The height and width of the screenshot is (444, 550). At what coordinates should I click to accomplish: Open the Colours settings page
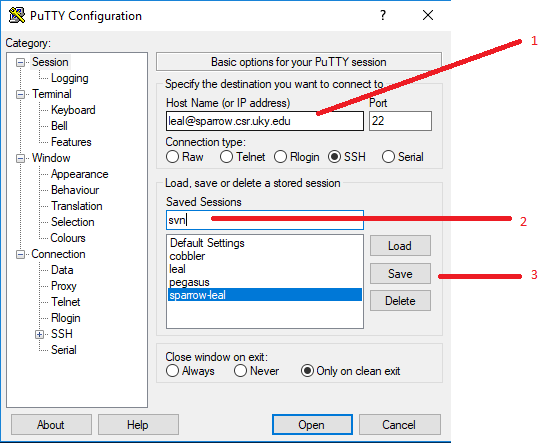[x=68, y=238]
